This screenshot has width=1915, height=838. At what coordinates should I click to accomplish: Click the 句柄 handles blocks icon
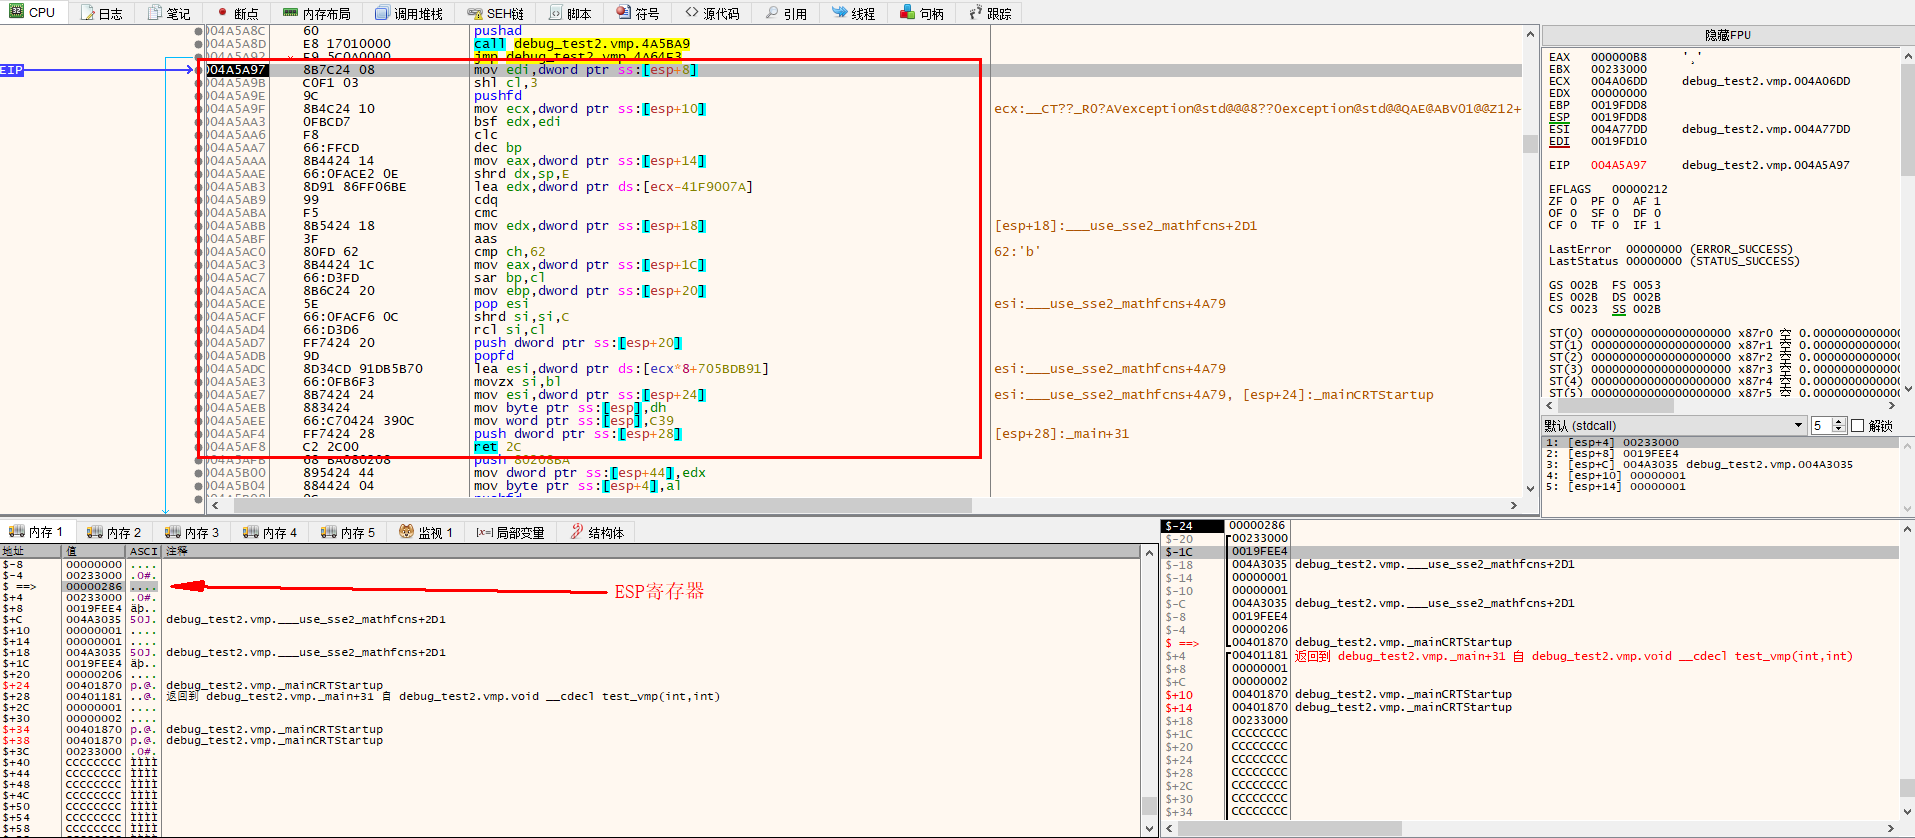coord(907,13)
